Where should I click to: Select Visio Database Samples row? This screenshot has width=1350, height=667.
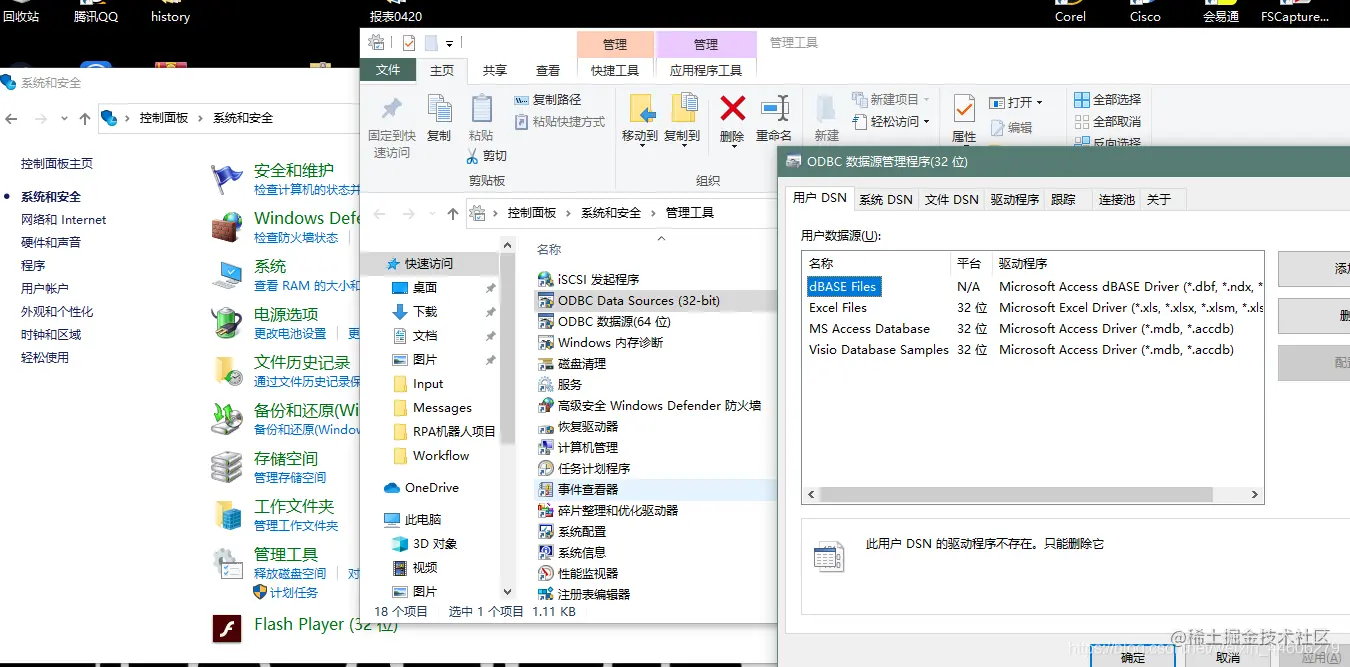click(x=1033, y=349)
